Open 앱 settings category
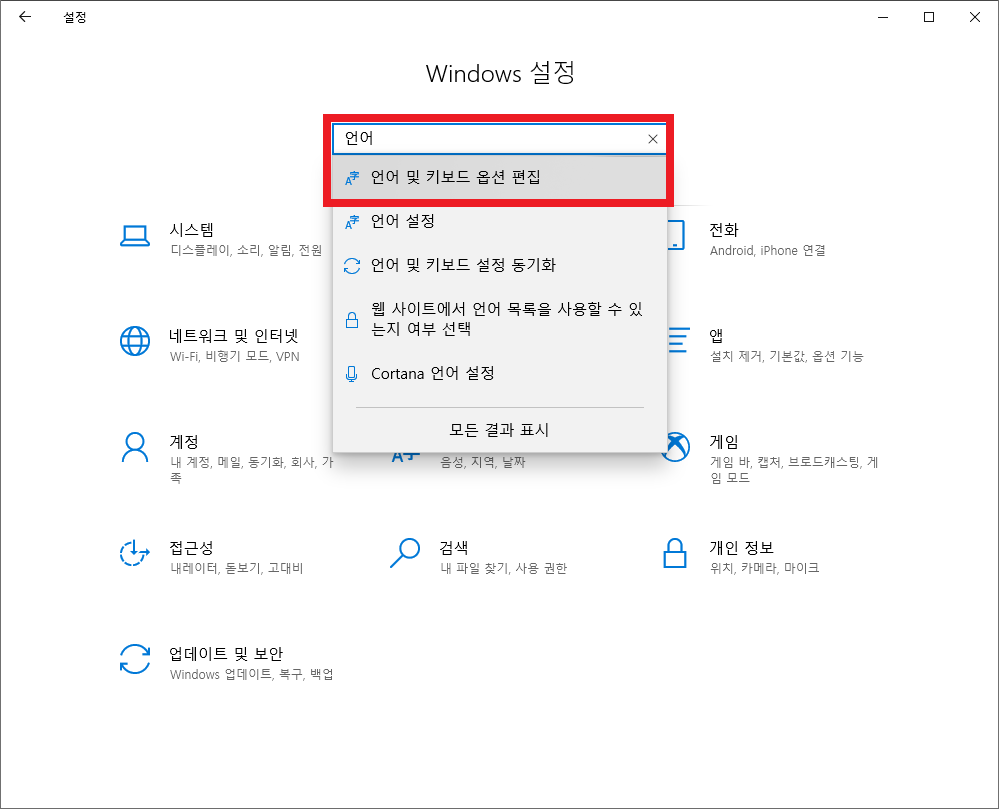This screenshot has width=999, height=809. click(766, 345)
